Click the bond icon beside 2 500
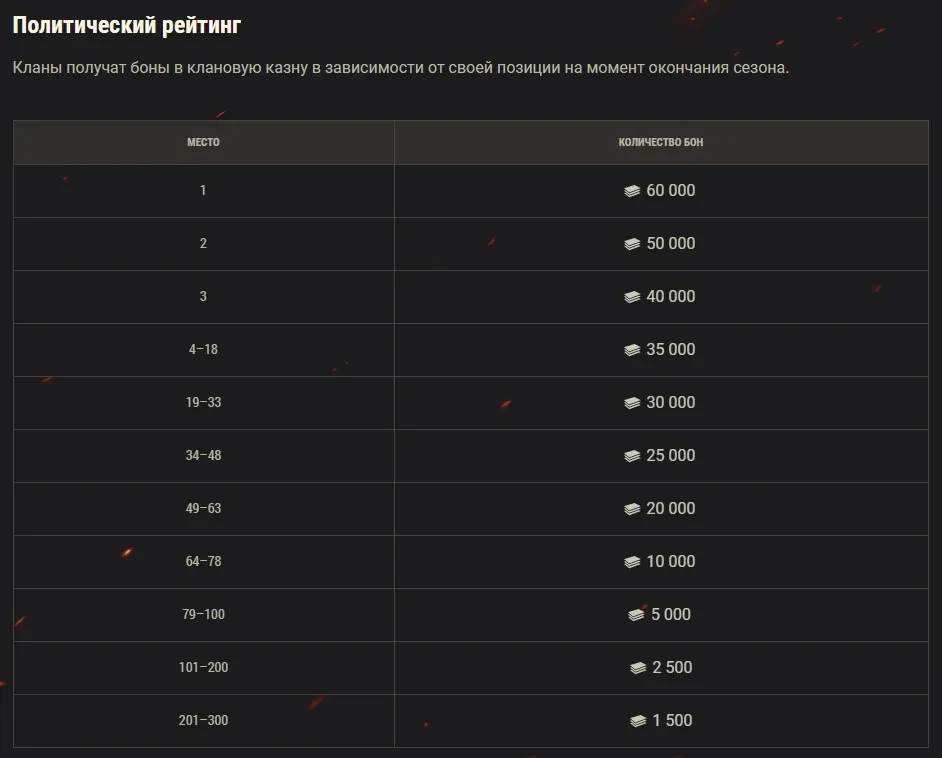The width and height of the screenshot is (942, 758). click(638, 668)
